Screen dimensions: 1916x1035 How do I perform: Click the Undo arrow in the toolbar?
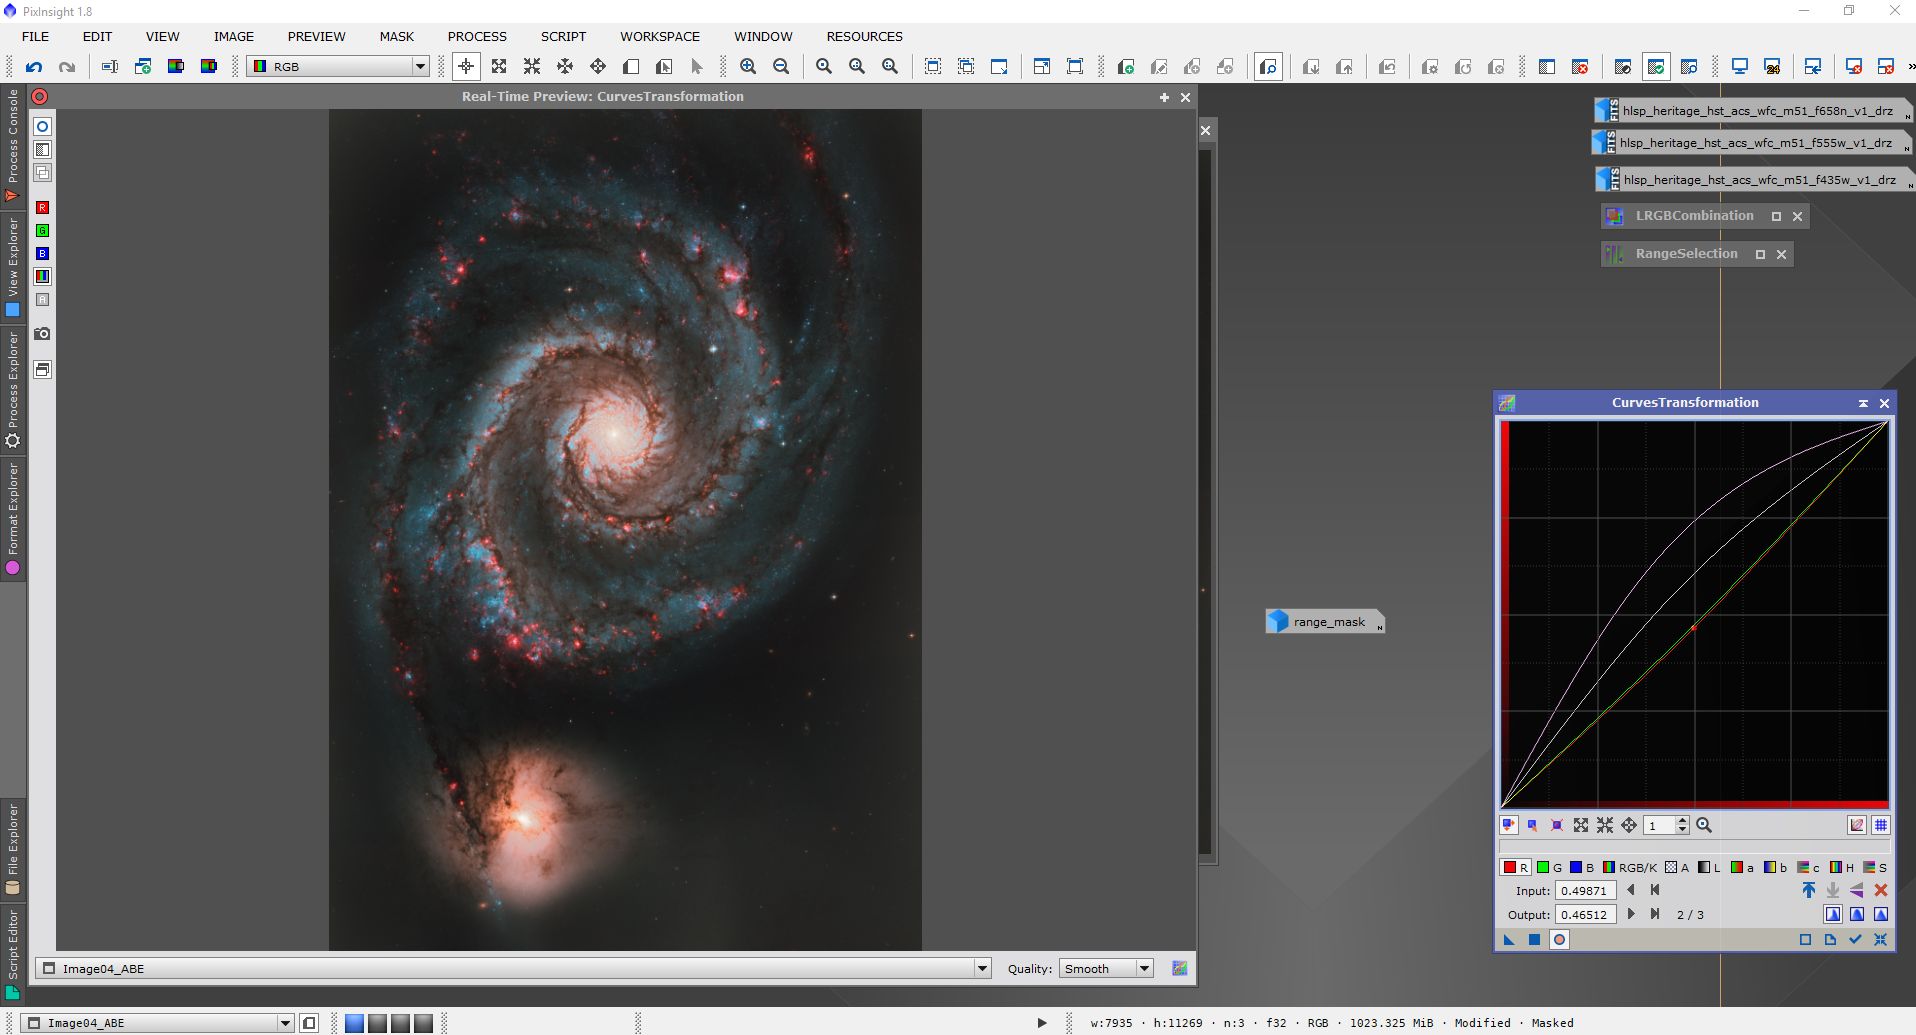pyautogui.click(x=34, y=67)
